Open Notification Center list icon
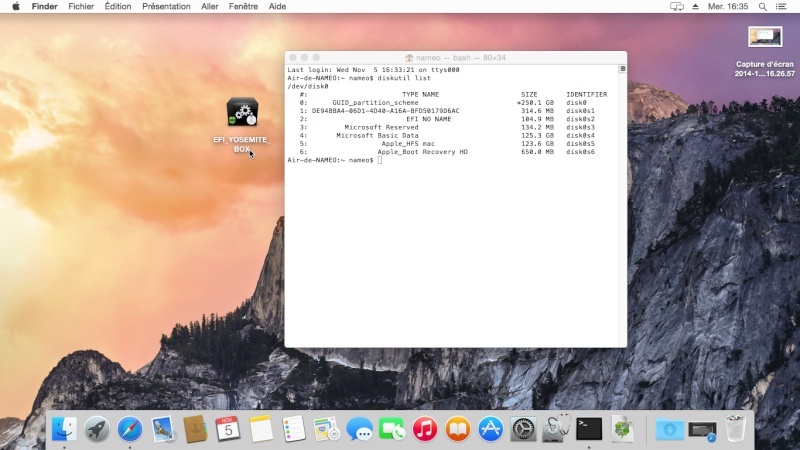Viewport: 800px width, 450px height. tap(781, 7)
